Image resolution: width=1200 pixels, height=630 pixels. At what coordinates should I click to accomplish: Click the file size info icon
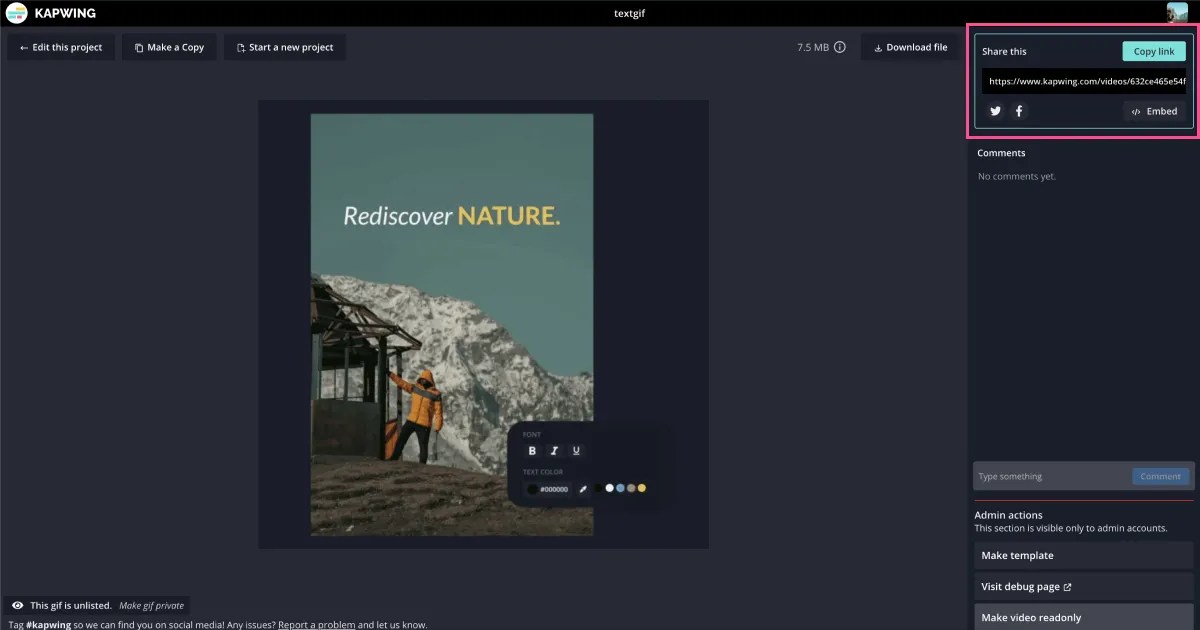[841, 46]
